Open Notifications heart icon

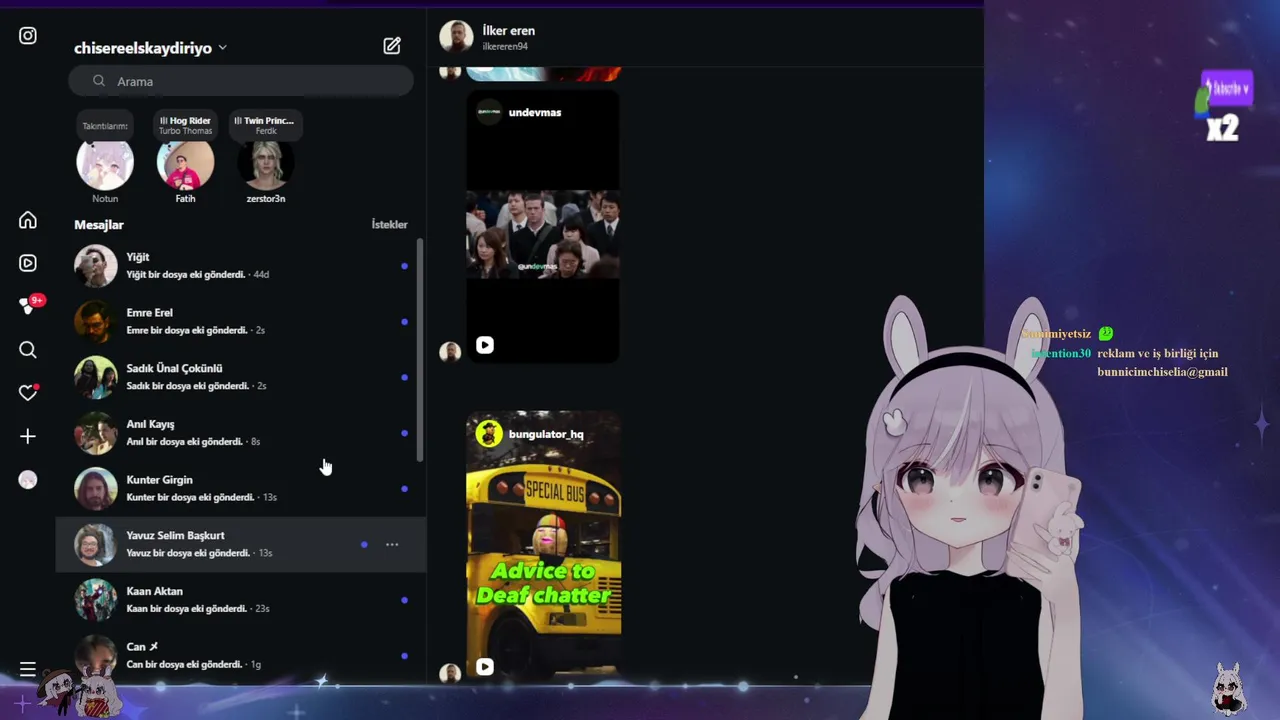[28, 393]
